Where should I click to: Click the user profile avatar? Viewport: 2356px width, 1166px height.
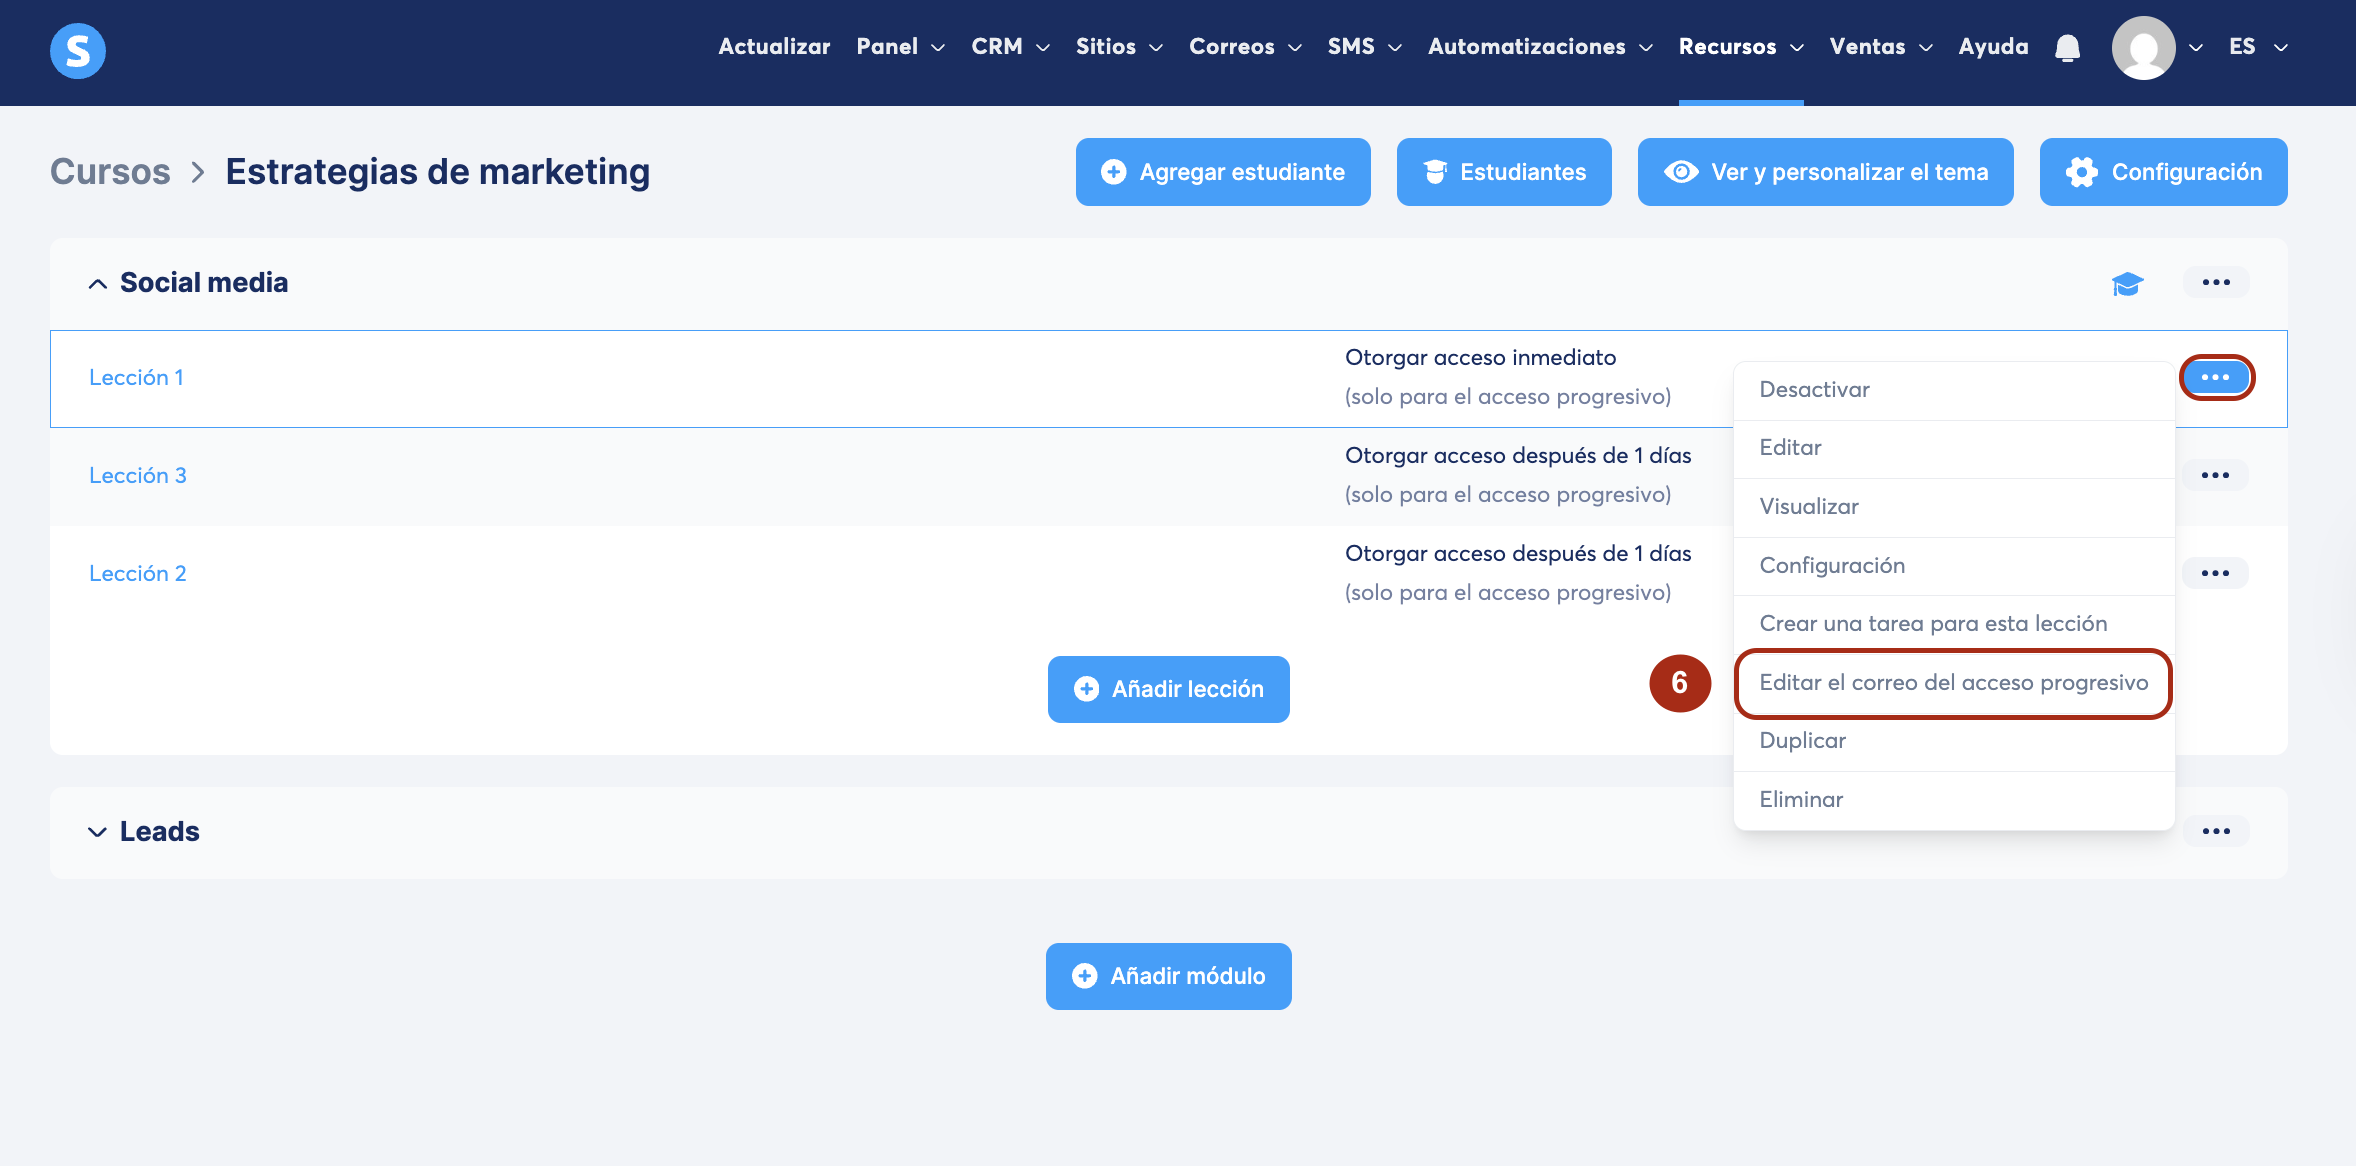click(2143, 48)
